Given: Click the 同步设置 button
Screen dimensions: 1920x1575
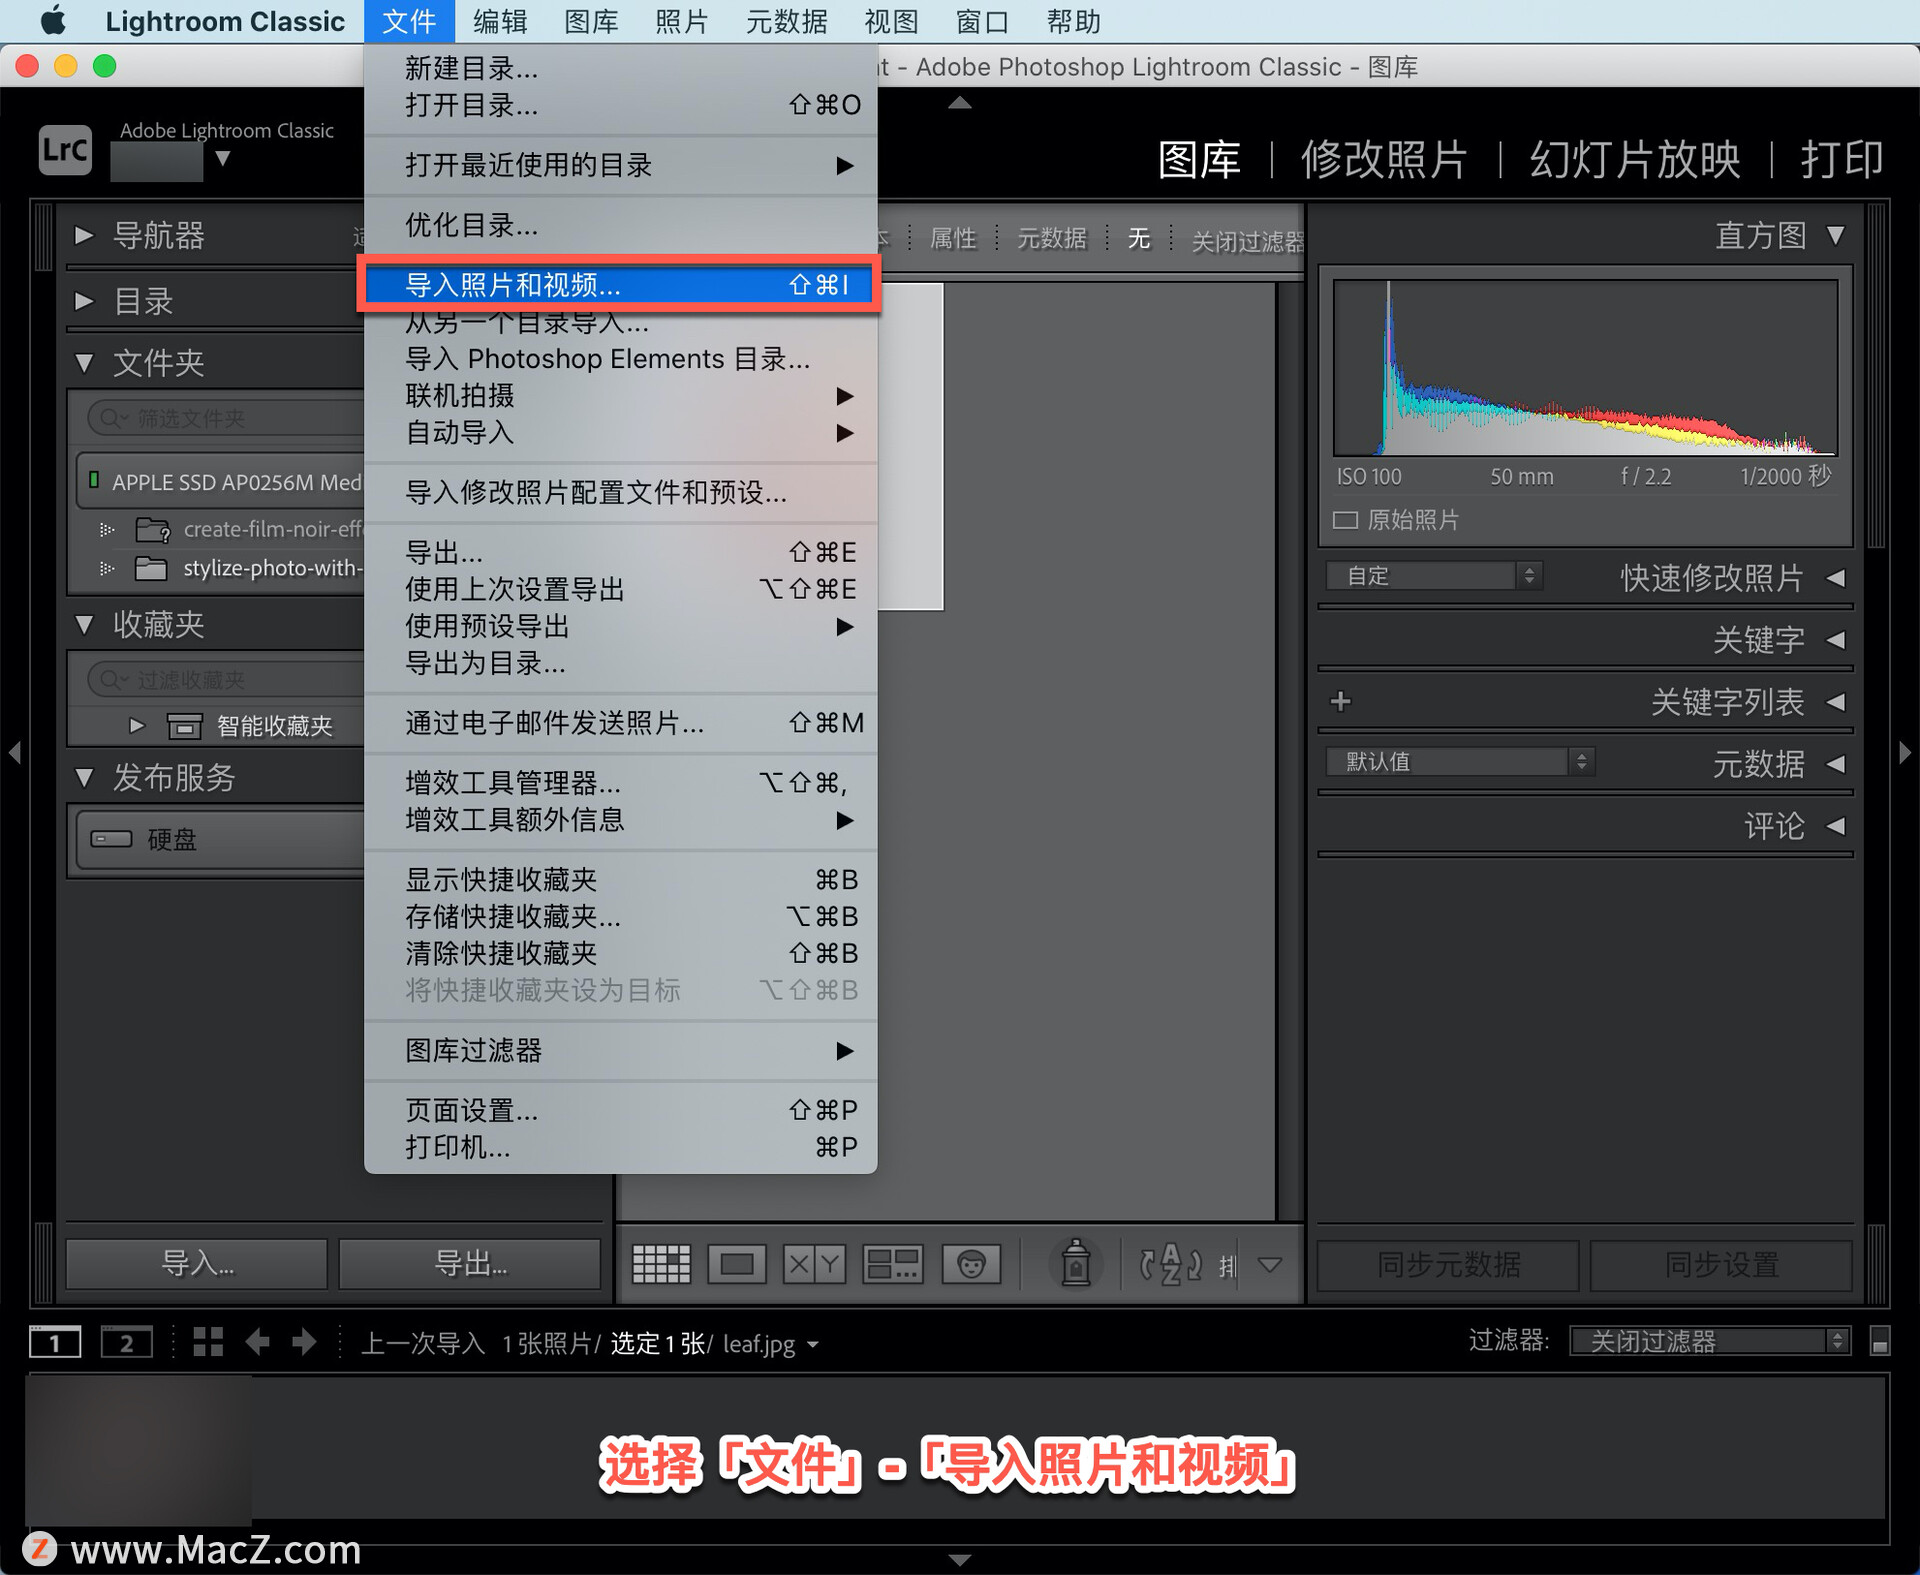Looking at the screenshot, I should click(1721, 1265).
